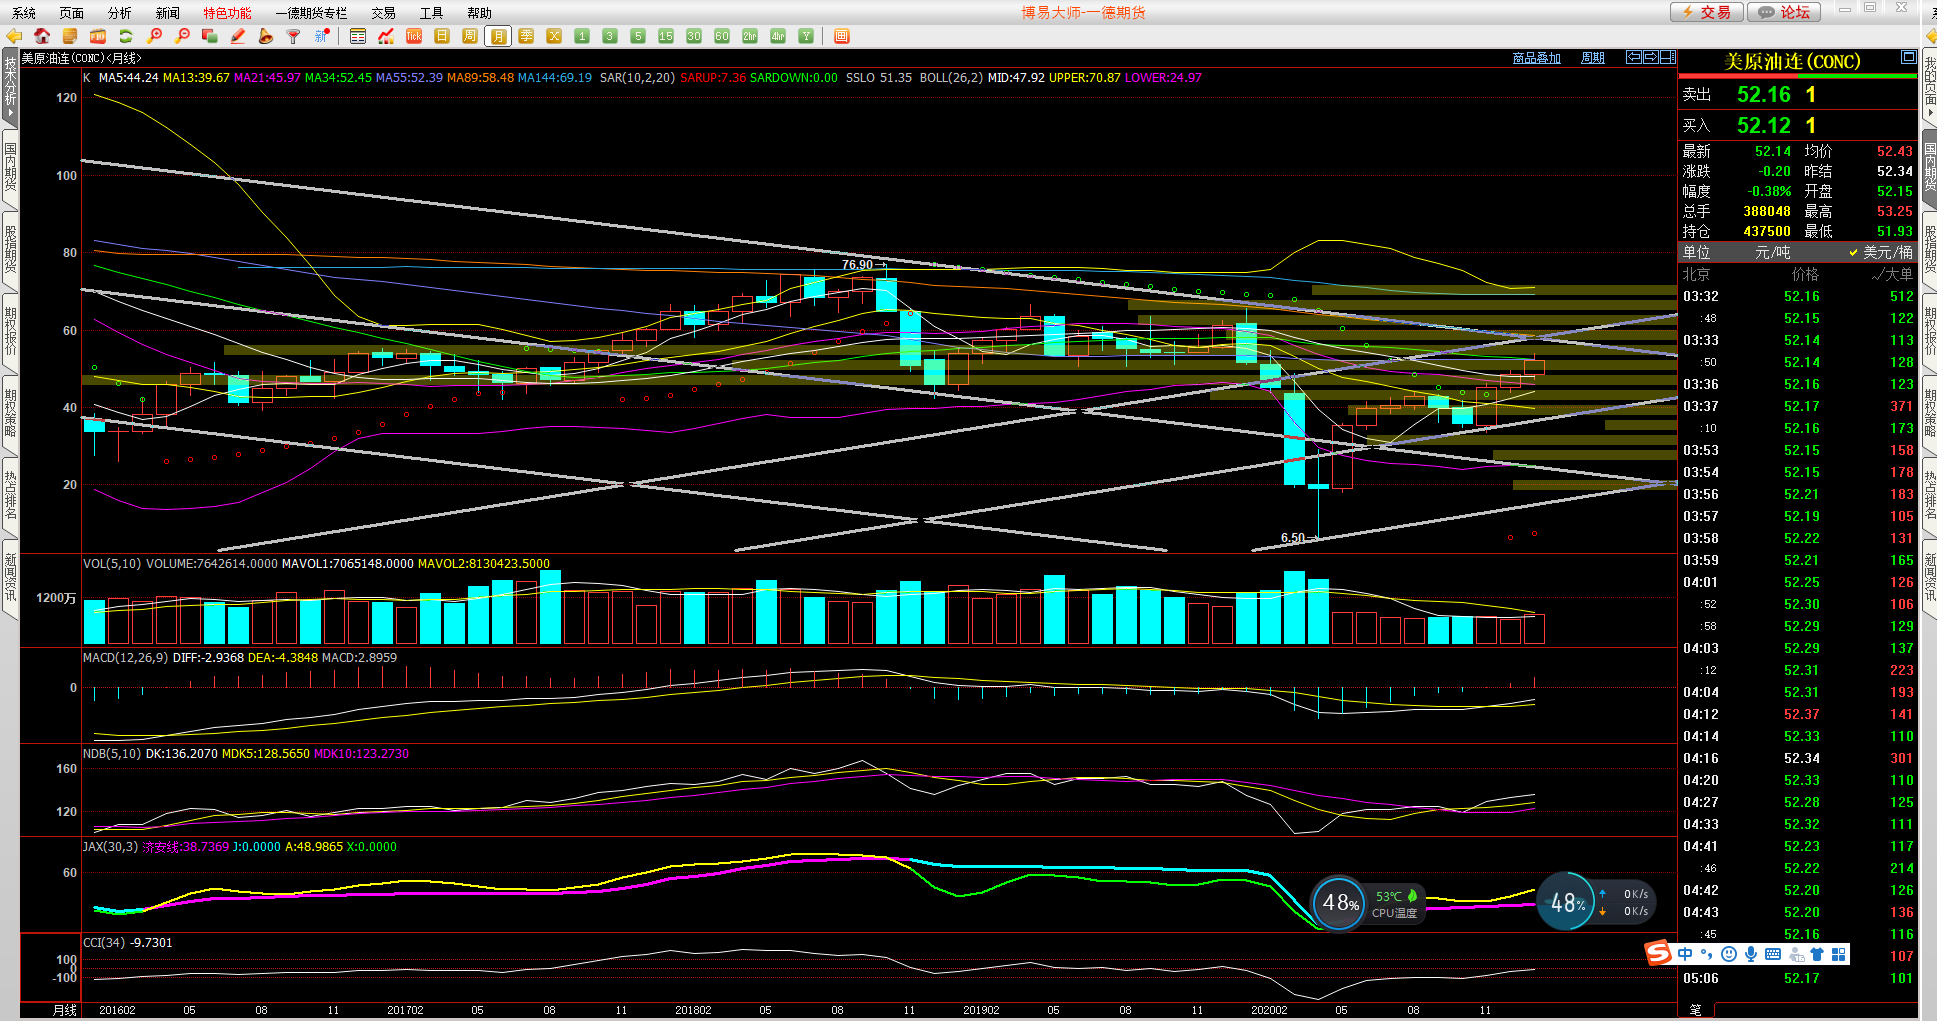The height and width of the screenshot is (1021, 1937).
Task: Select weekly 周 period button
Action: pos(470,36)
